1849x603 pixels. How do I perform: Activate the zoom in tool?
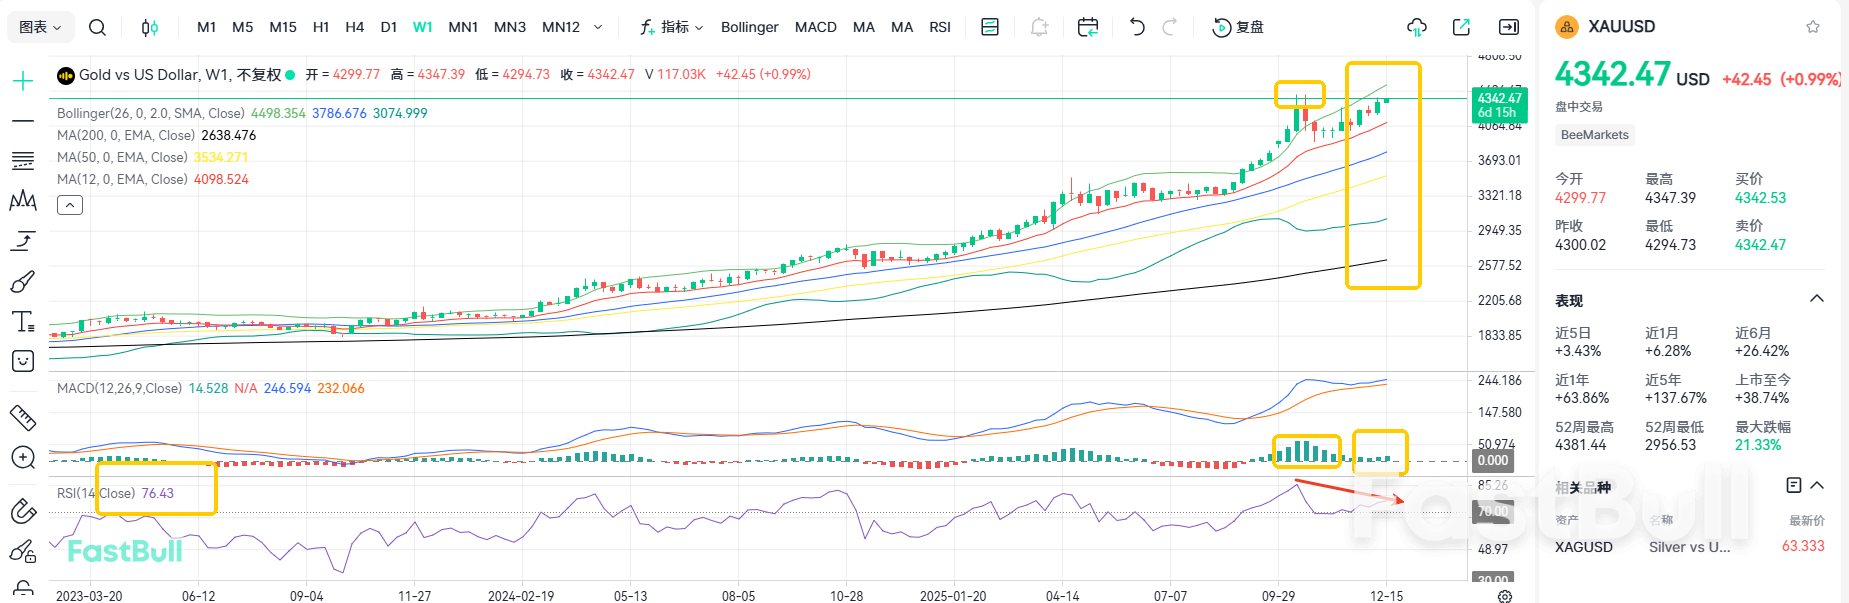(22, 458)
